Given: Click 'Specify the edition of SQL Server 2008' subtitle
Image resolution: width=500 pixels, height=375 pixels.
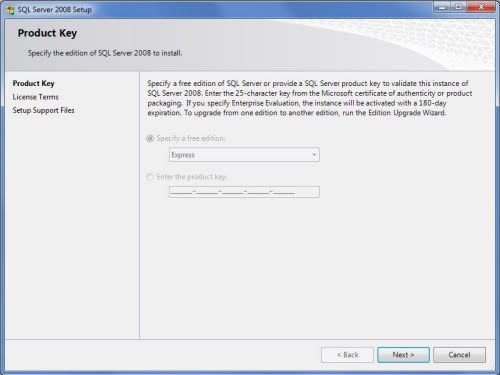Looking at the screenshot, I should pyautogui.click(x=105, y=53).
